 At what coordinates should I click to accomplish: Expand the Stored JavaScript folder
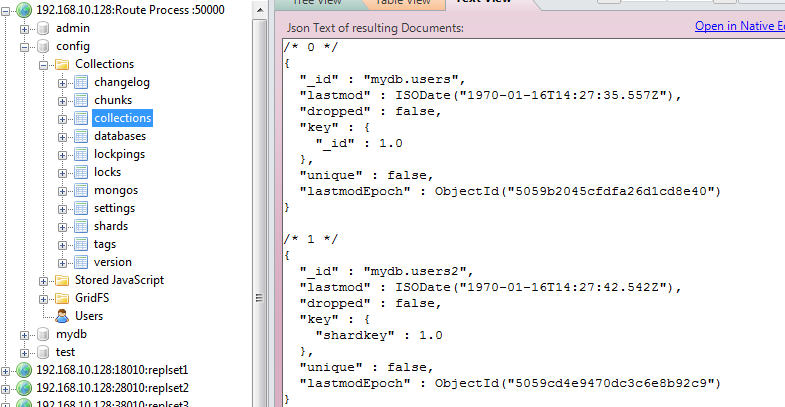point(44,281)
